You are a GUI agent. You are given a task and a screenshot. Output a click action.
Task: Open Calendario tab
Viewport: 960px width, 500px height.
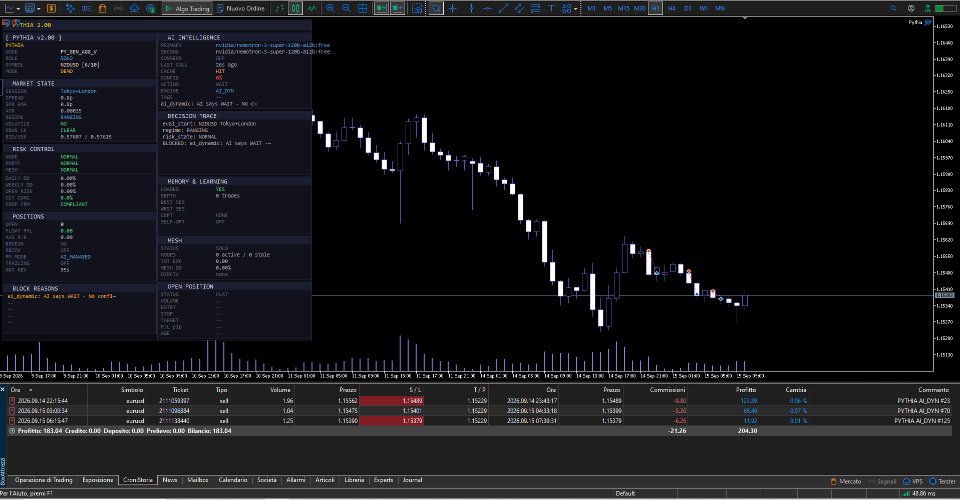233,480
